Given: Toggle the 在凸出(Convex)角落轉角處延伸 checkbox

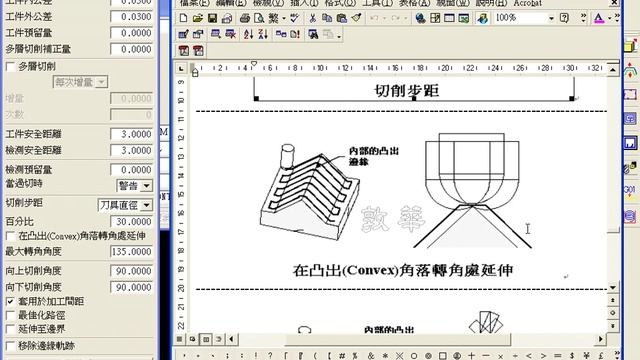Looking at the screenshot, I should [11, 236].
